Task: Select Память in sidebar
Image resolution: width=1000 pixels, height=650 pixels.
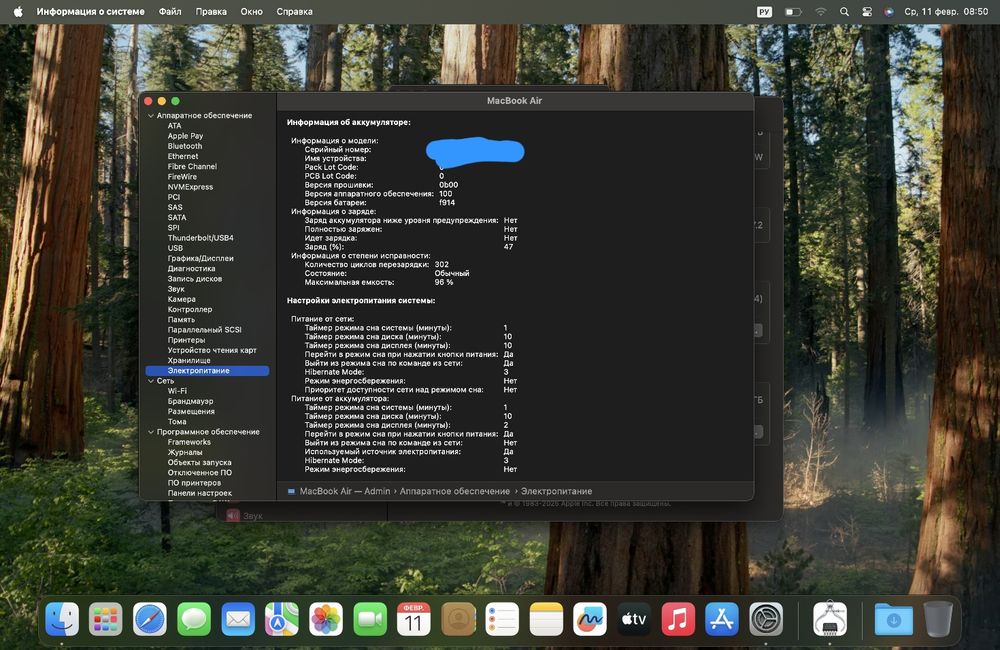Action: (x=181, y=320)
